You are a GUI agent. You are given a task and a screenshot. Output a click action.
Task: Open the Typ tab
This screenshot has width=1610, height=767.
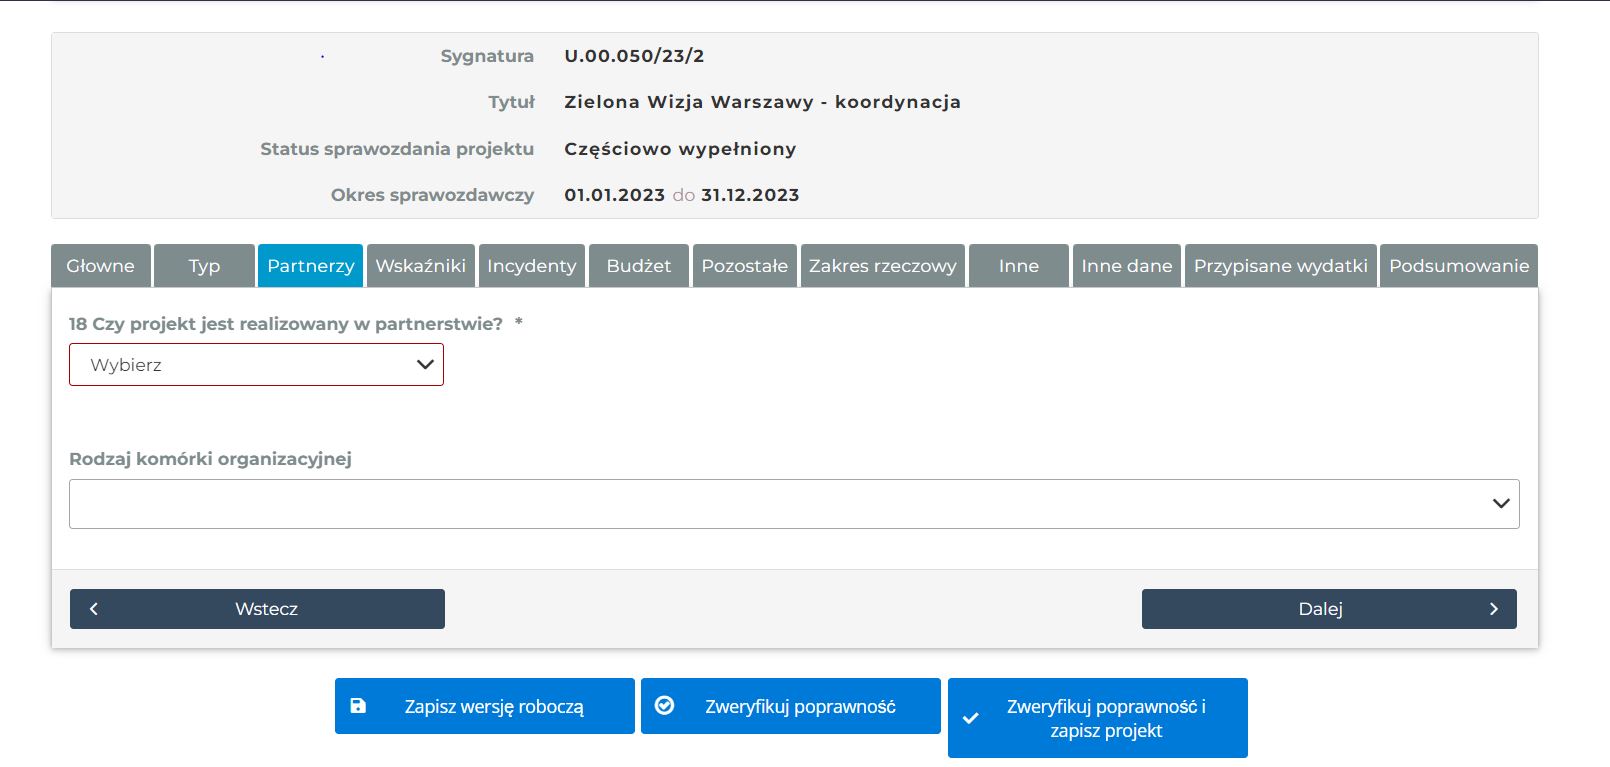click(x=204, y=266)
